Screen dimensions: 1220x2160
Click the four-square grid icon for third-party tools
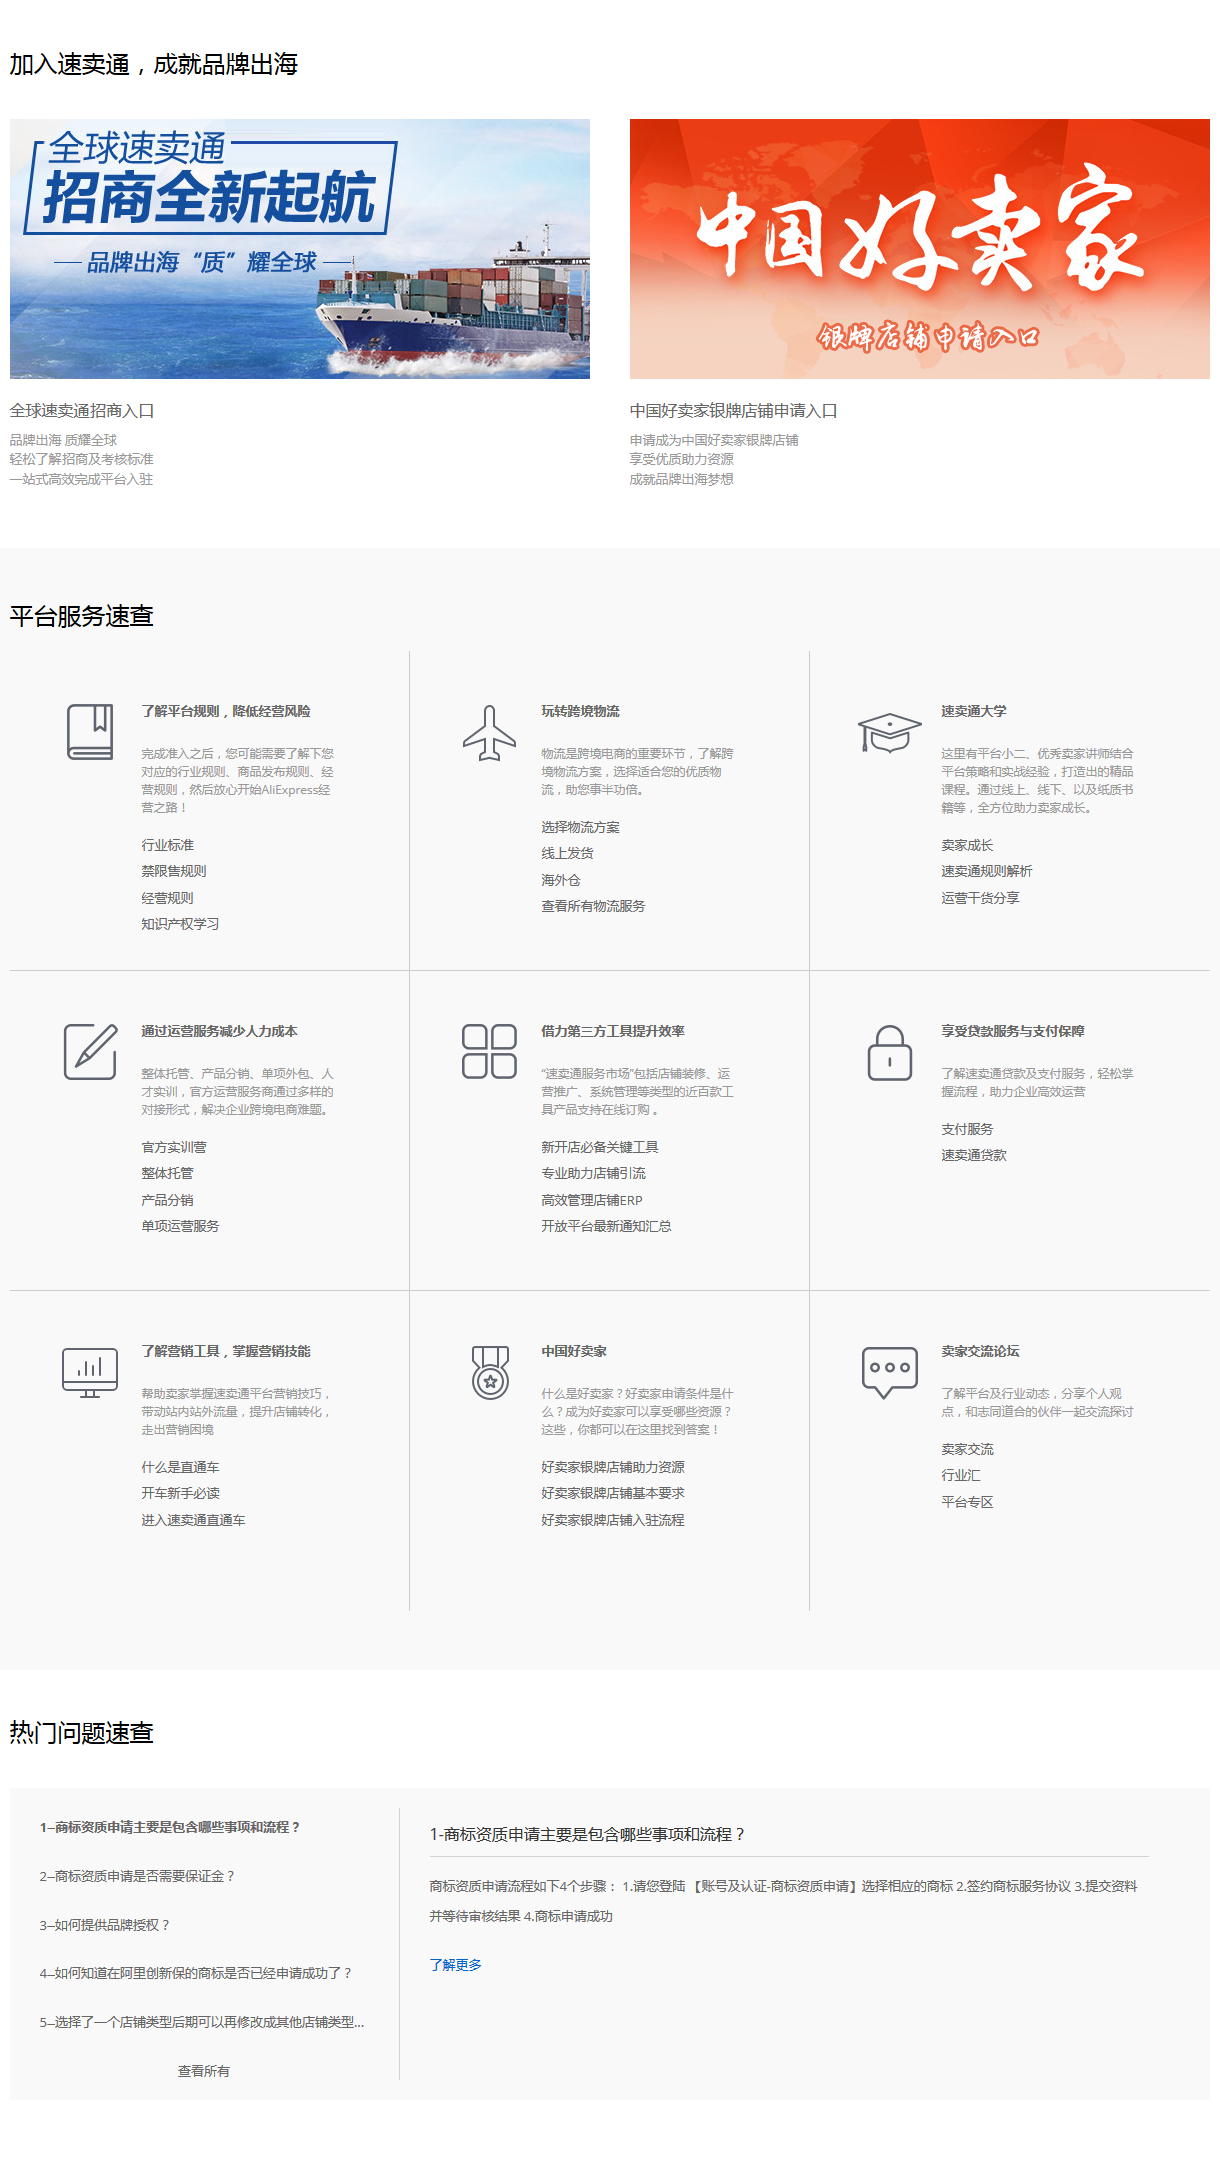(x=489, y=1051)
